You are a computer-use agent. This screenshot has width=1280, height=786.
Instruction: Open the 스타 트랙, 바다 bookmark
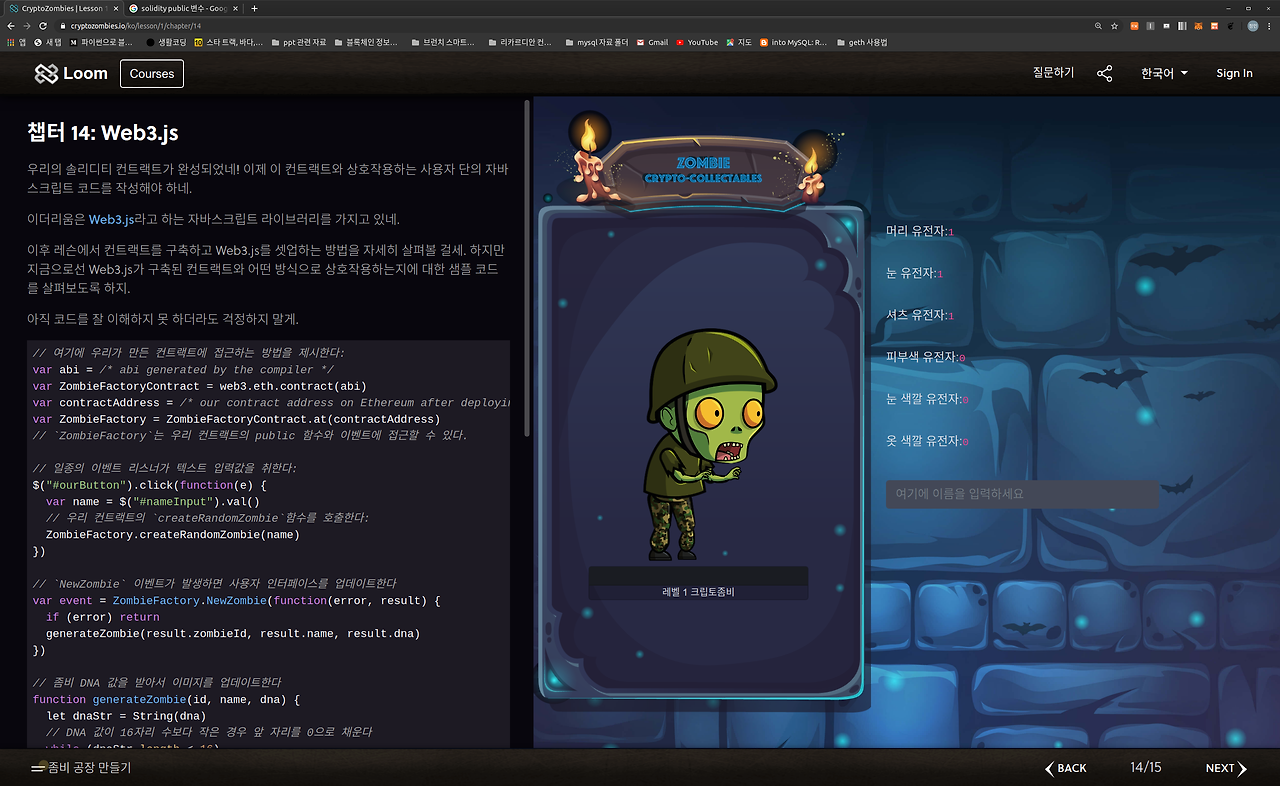(229, 42)
